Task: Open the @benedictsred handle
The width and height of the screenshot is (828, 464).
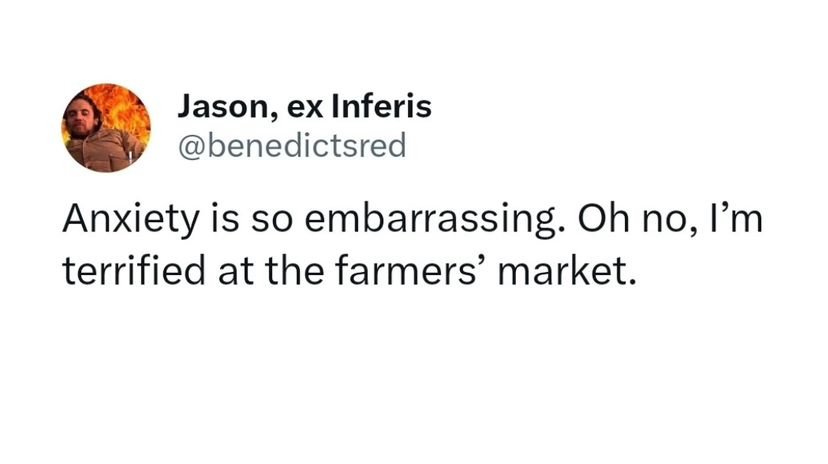Action: [x=292, y=146]
